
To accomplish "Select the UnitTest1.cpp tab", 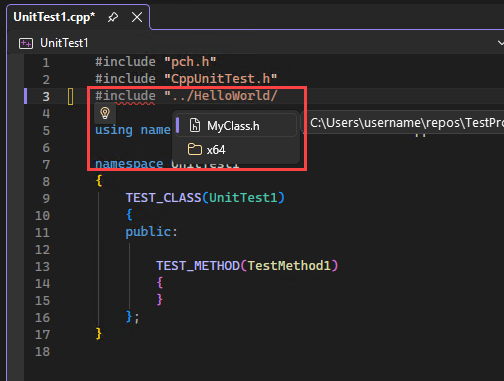I will (x=54, y=17).
